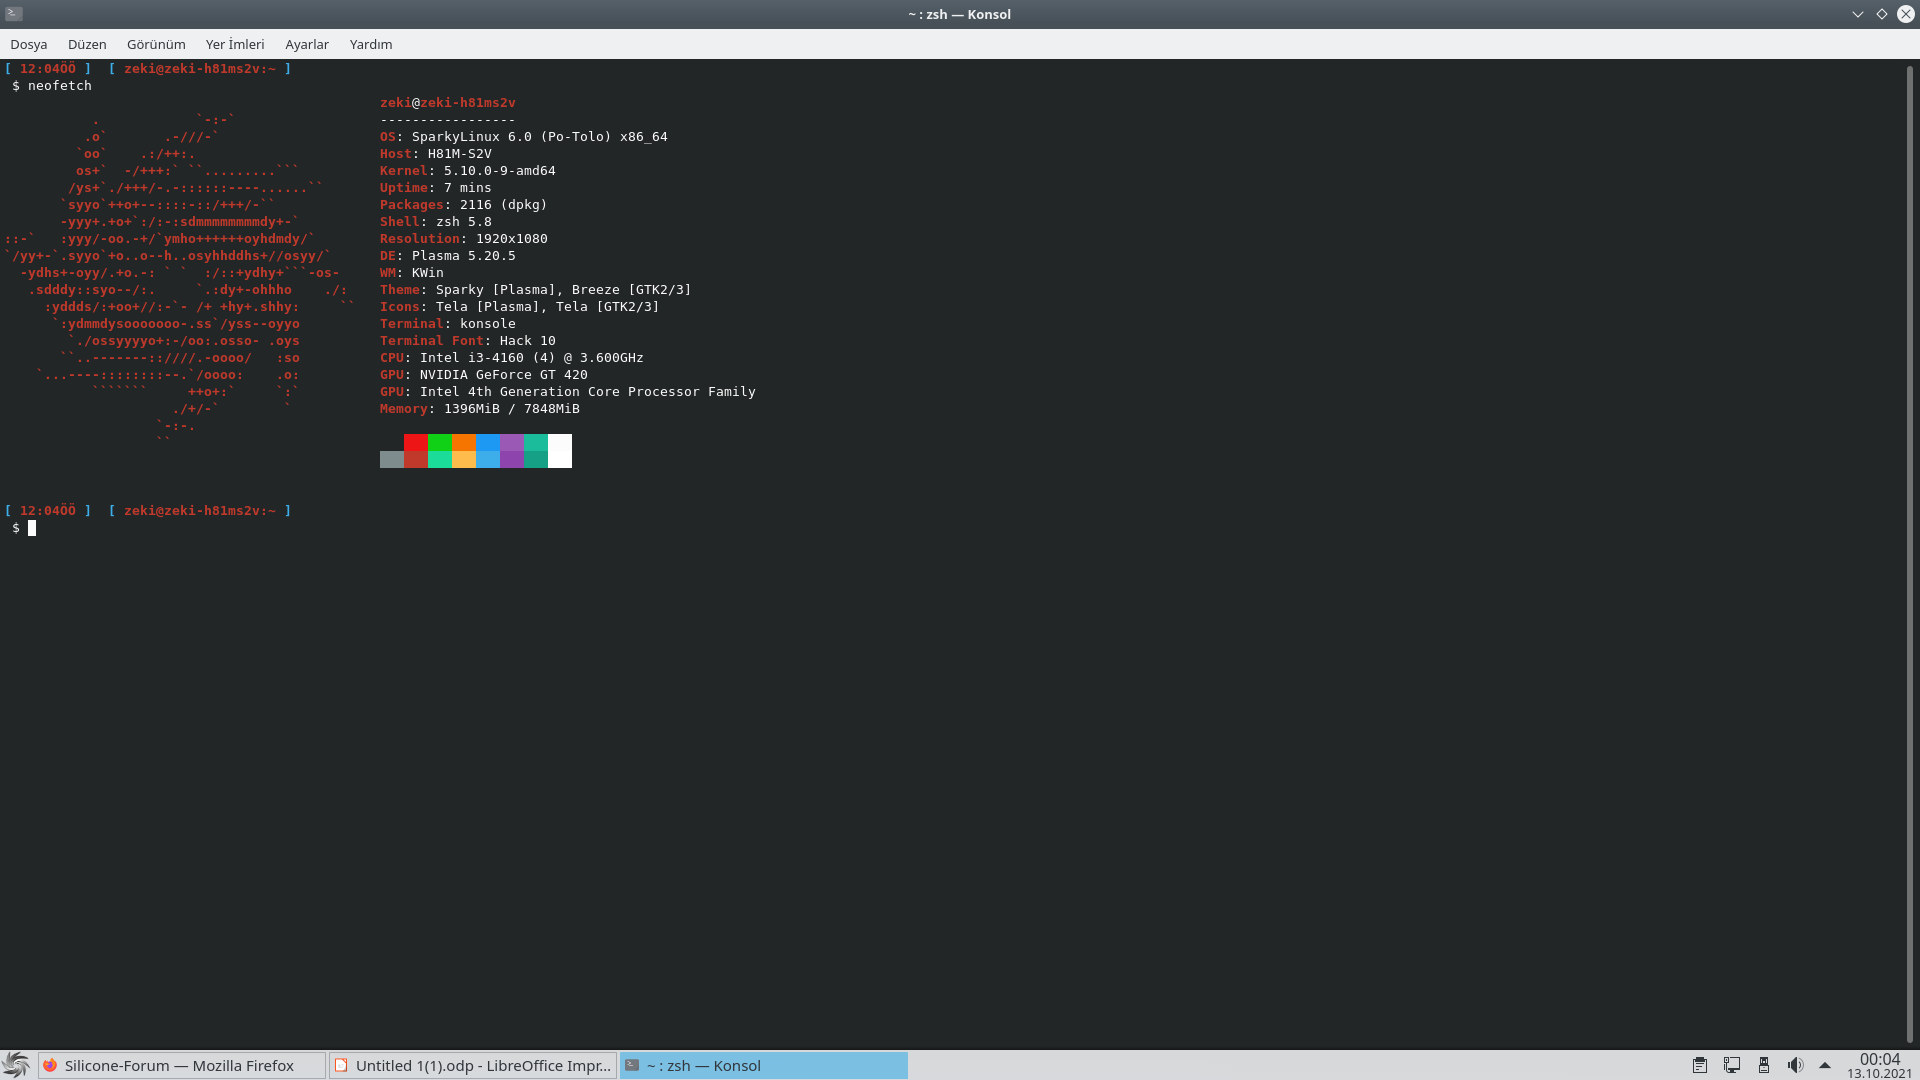Screen dimensions: 1920x1080
Task: Click the Host: H81M-S2V line
Action: tap(436, 154)
